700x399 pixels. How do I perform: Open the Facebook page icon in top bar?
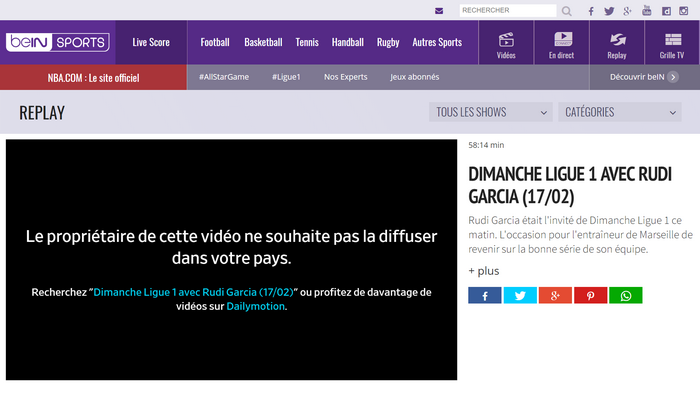click(x=591, y=11)
